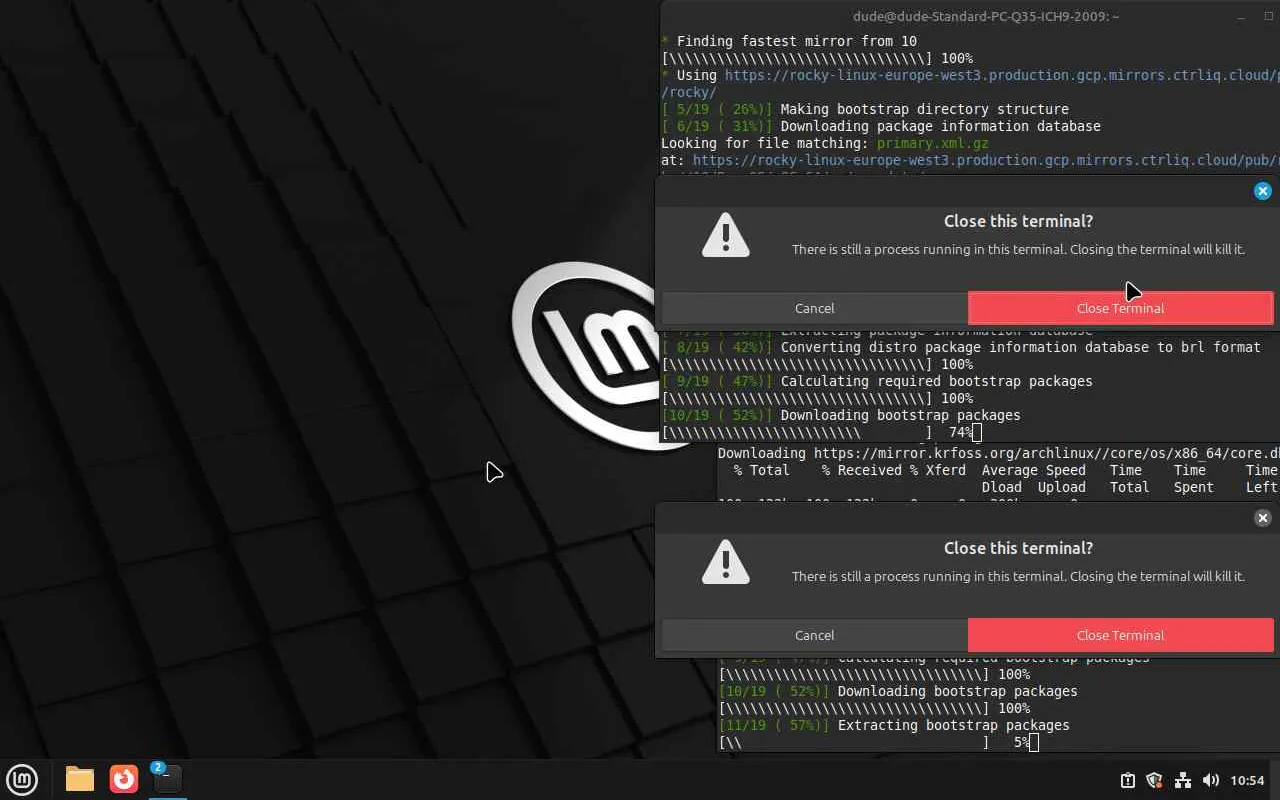Open the notification tray icon with exclamation mark

pyautogui.click(x=1127, y=780)
